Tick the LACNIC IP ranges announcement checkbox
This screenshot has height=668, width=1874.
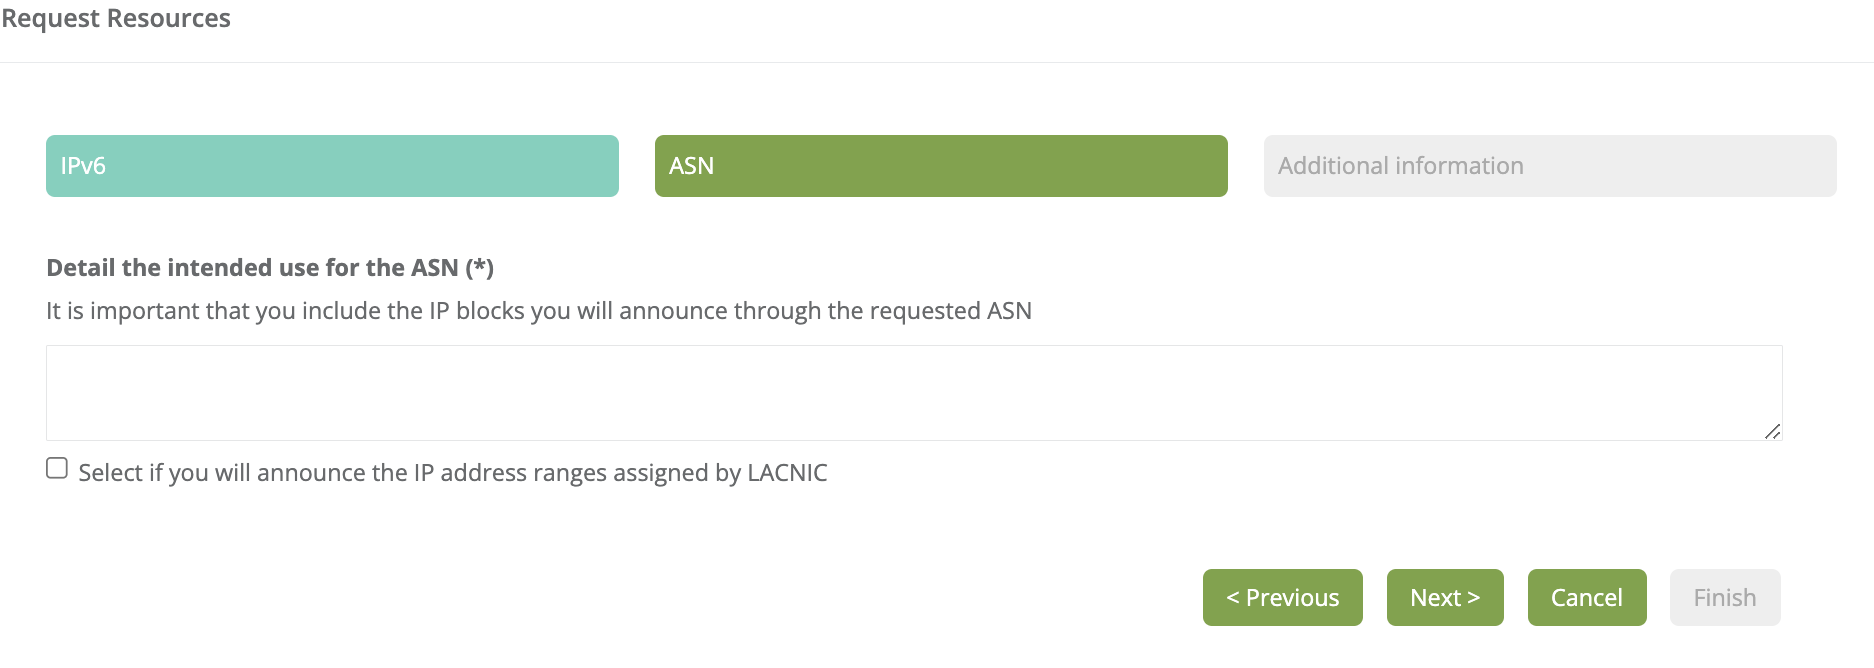pos(57,469)
